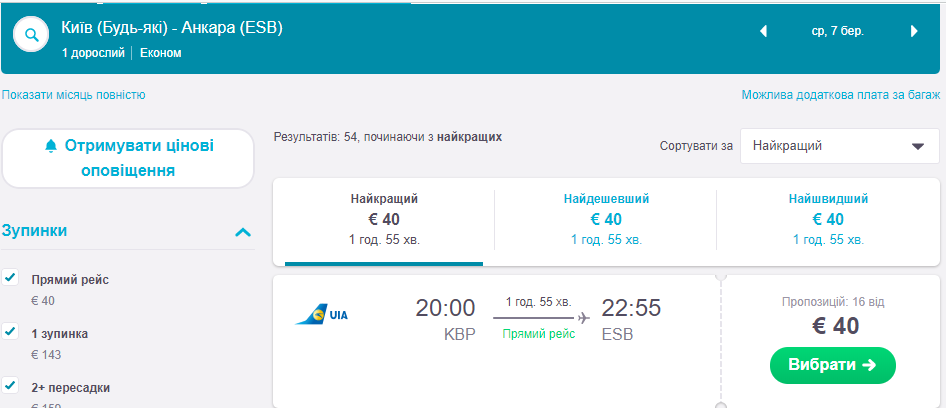Click the Київ - Анкара route title

coord(172,28)
